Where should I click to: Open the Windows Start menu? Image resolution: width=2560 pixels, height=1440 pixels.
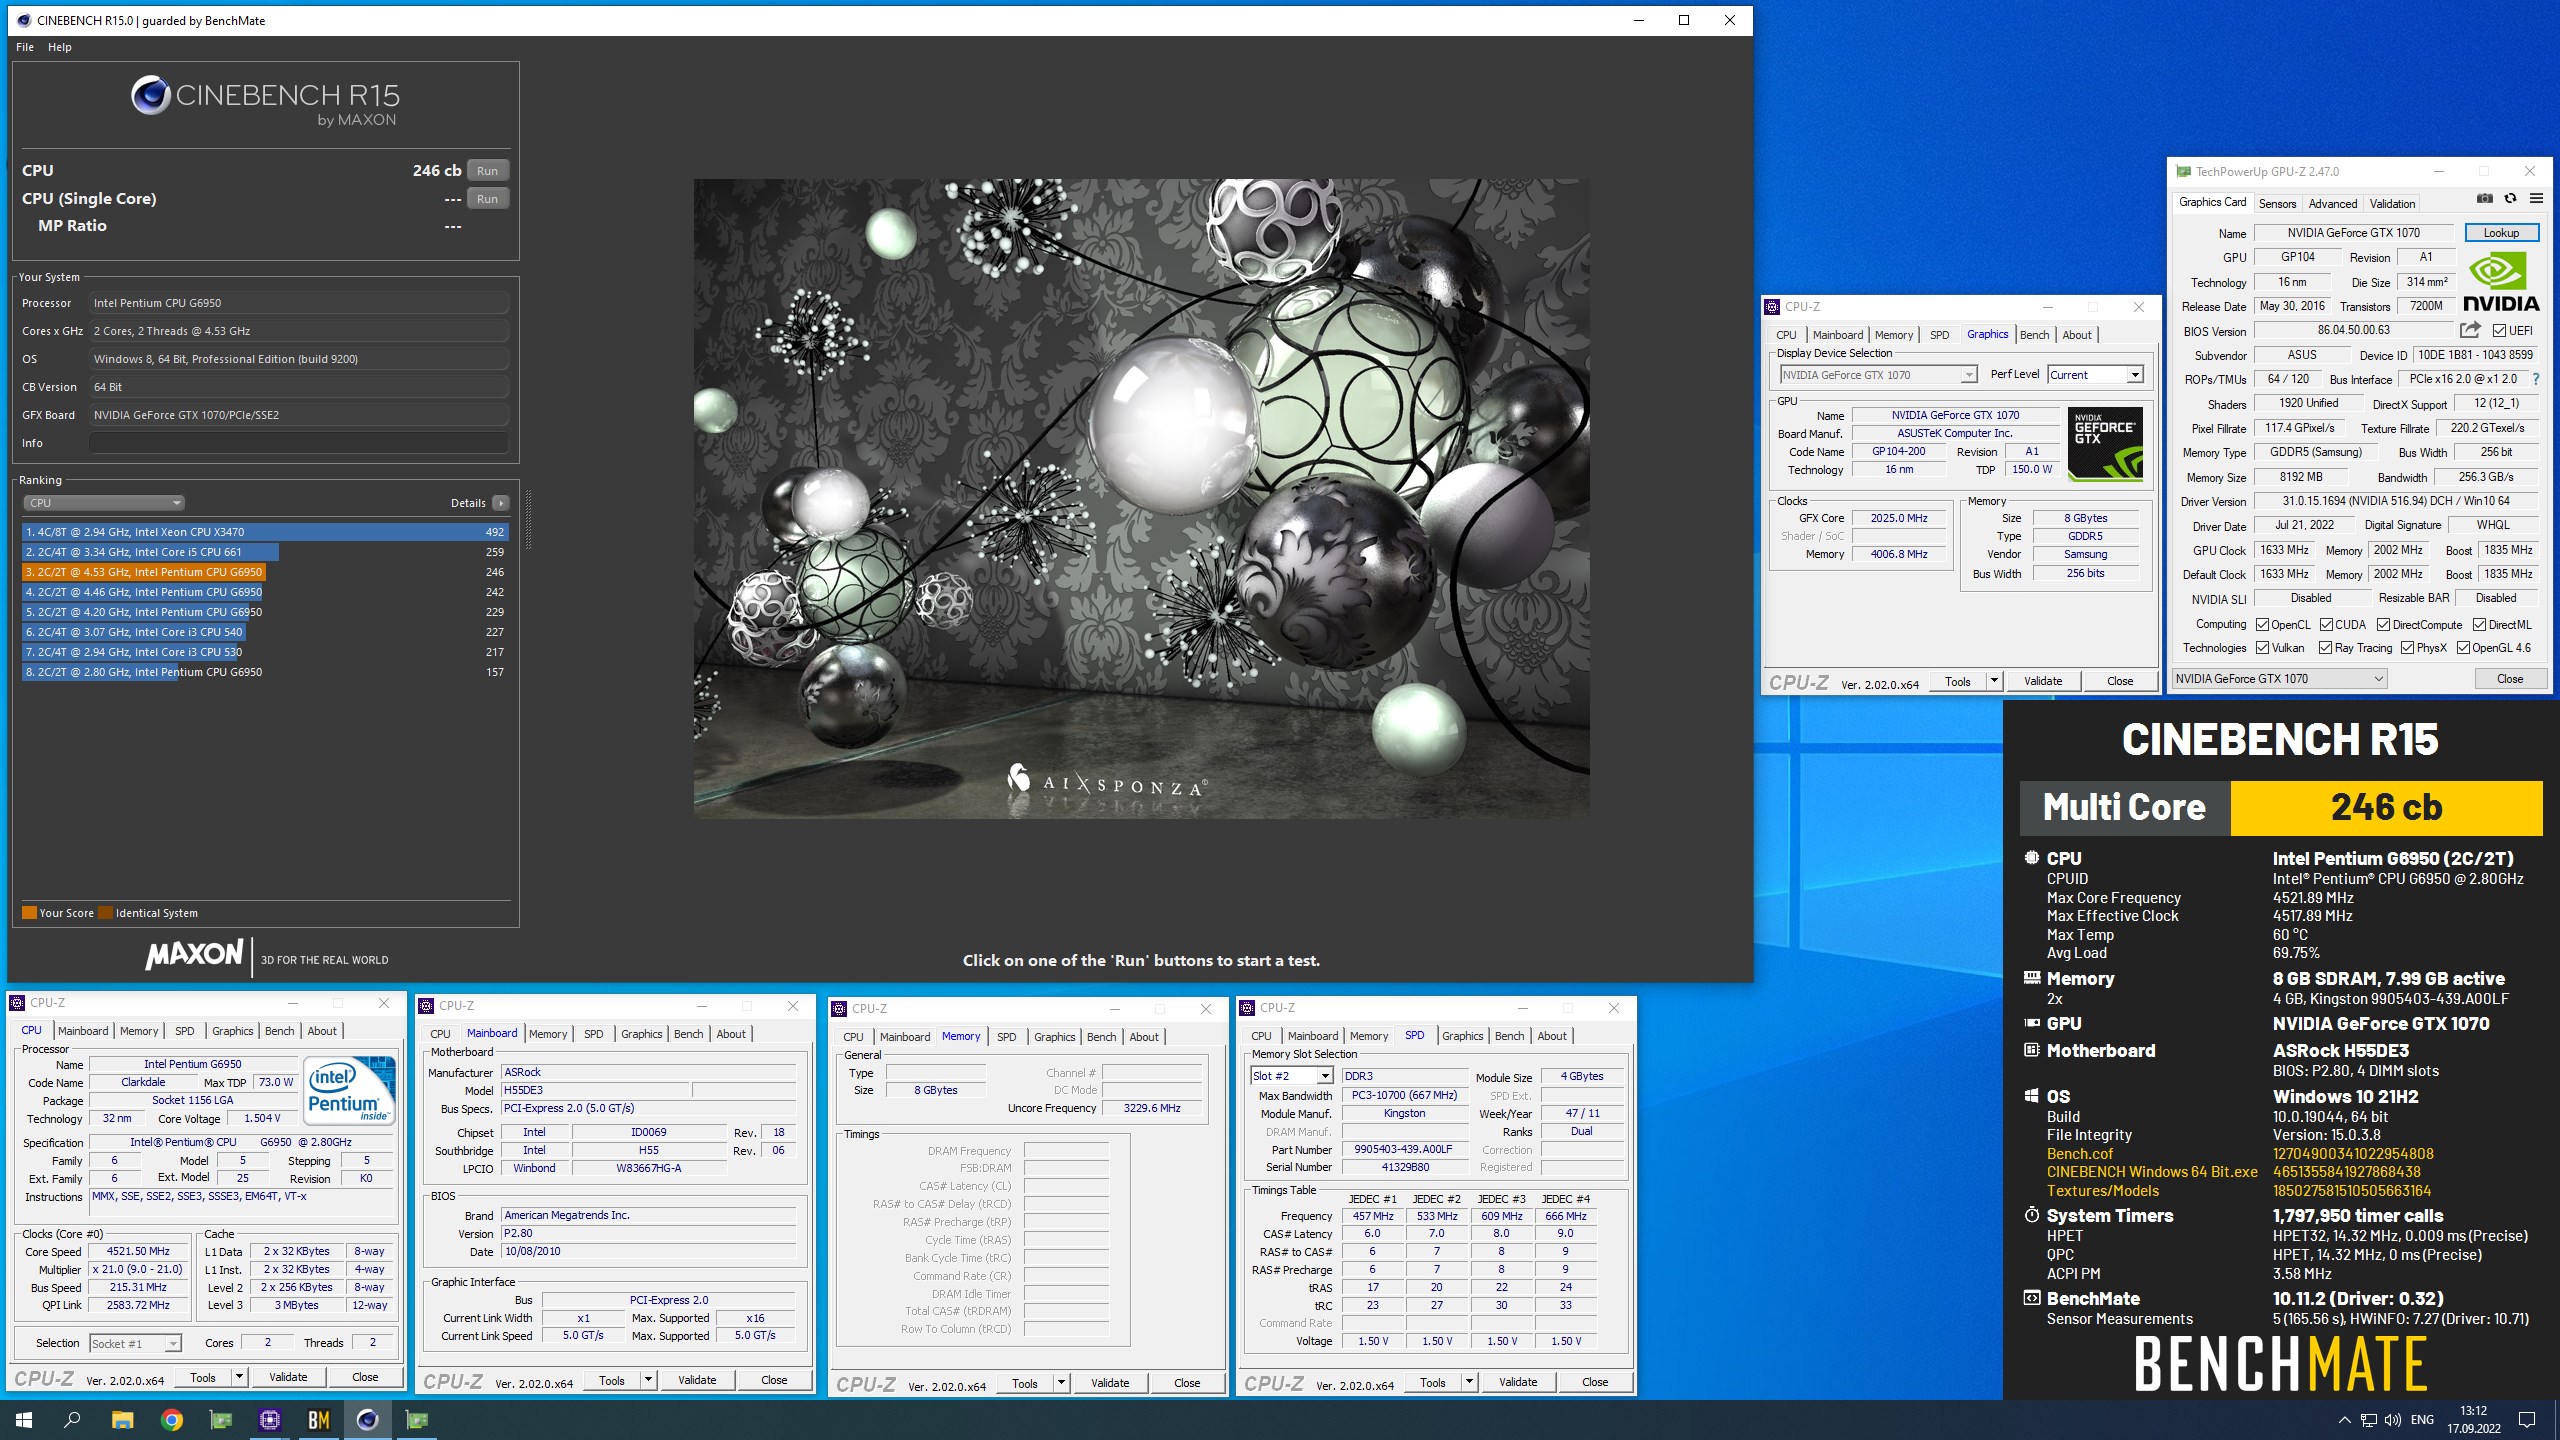pyautogui.click(x=24, y=1419)
